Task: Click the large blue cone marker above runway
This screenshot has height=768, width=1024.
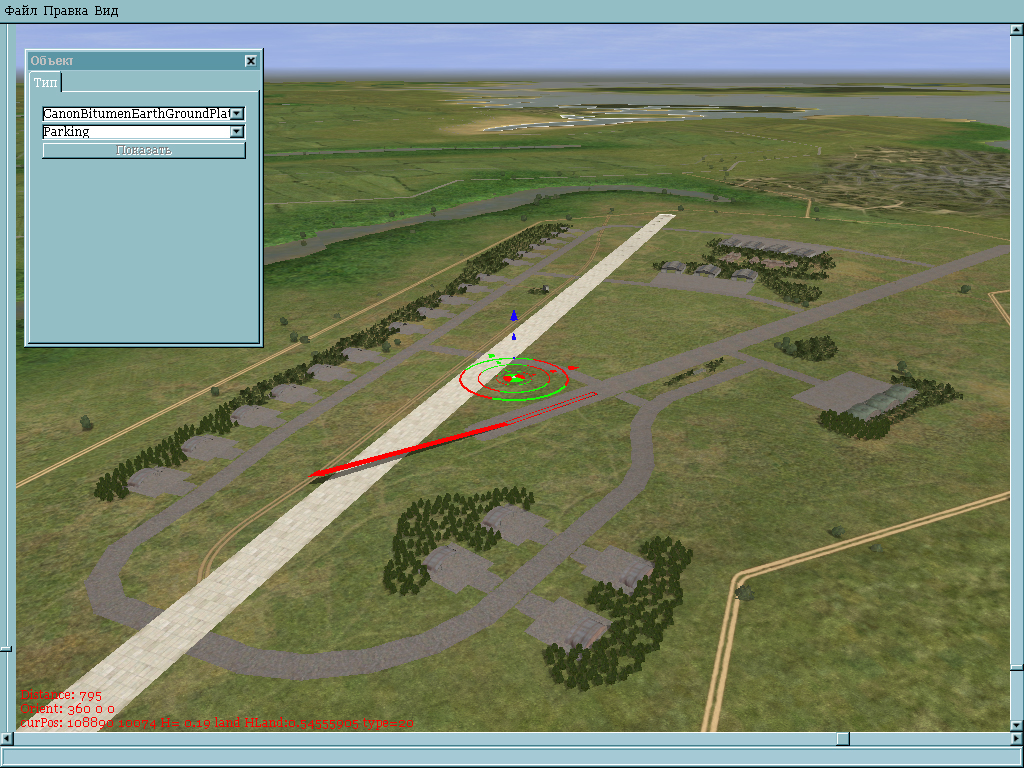Action: point(514,315)
